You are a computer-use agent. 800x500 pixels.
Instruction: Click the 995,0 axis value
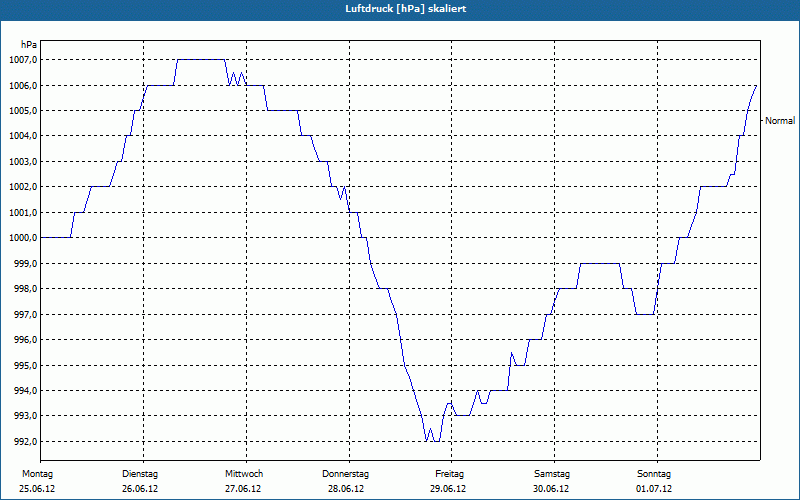click(26, 366)
